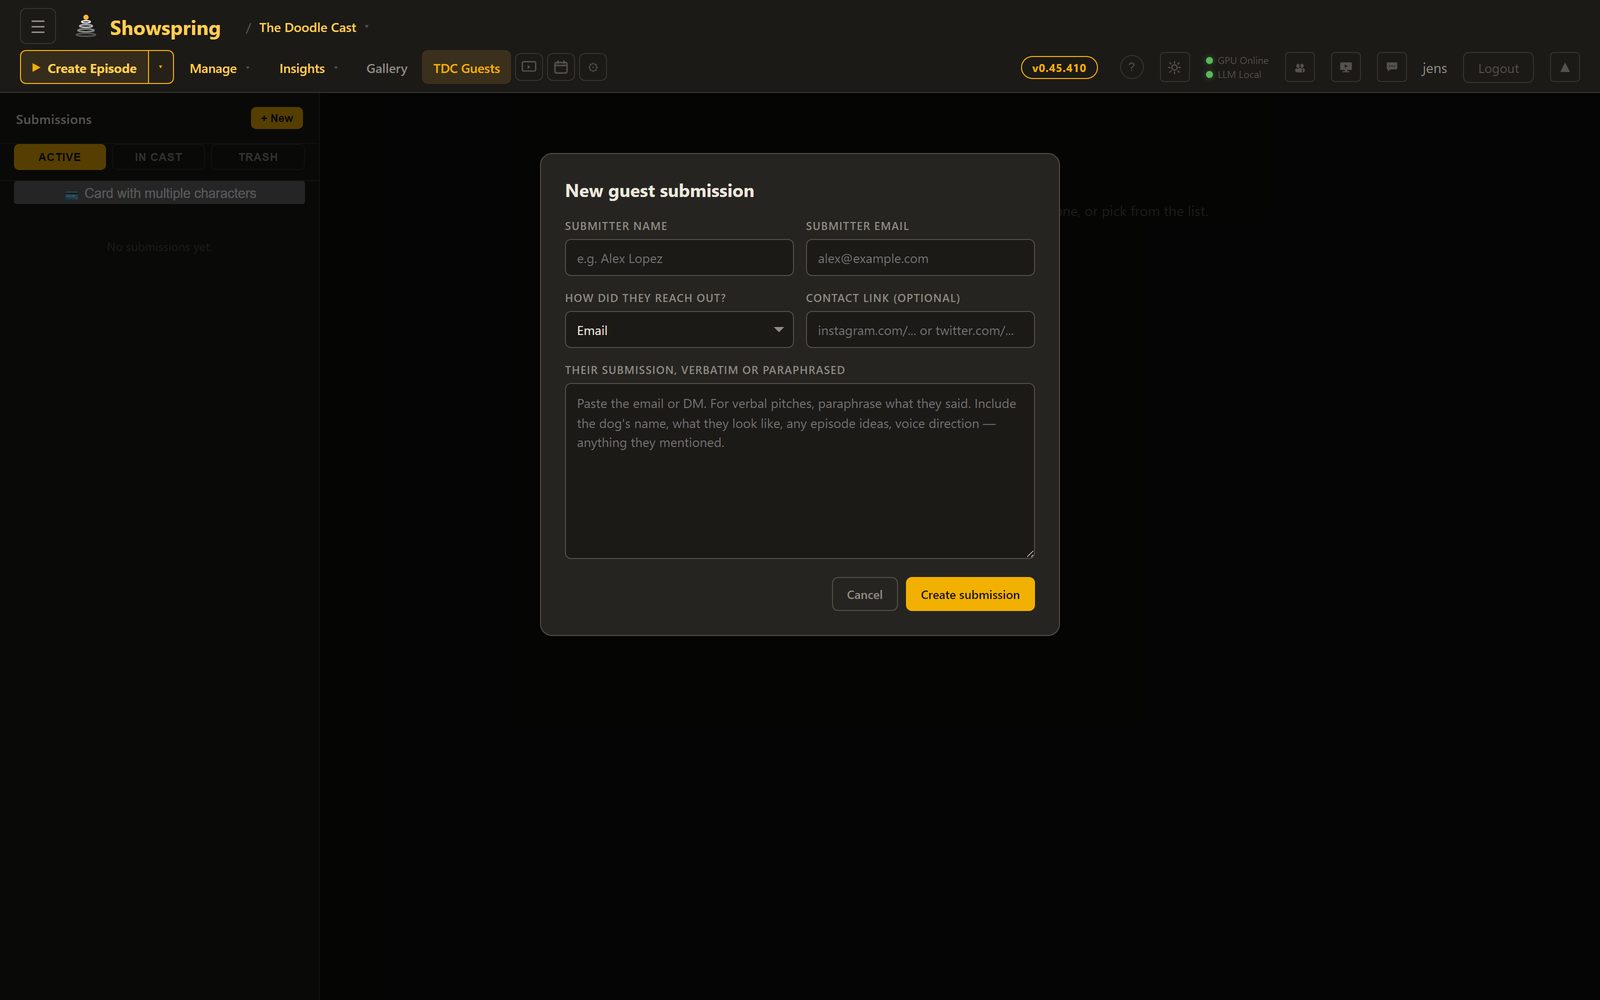Image resolution: width=1600 pixels, height=1000 pixels.
Task: Click the jens username label
Action: [x=1434, y=68]
